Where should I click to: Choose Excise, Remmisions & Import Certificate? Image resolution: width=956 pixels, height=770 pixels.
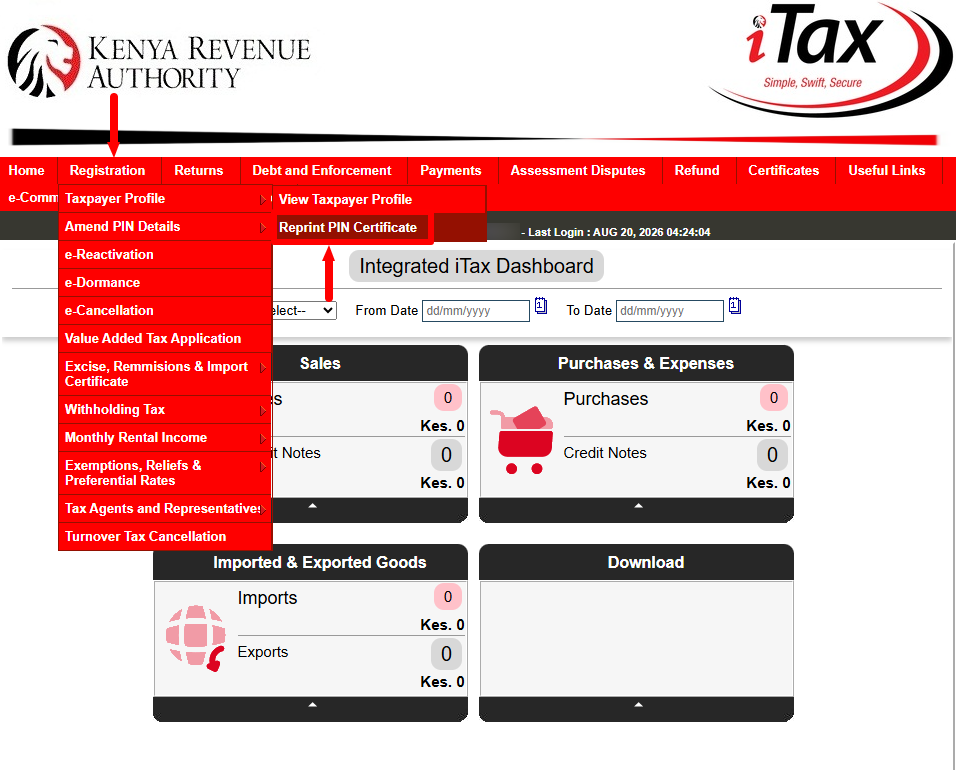165,374
